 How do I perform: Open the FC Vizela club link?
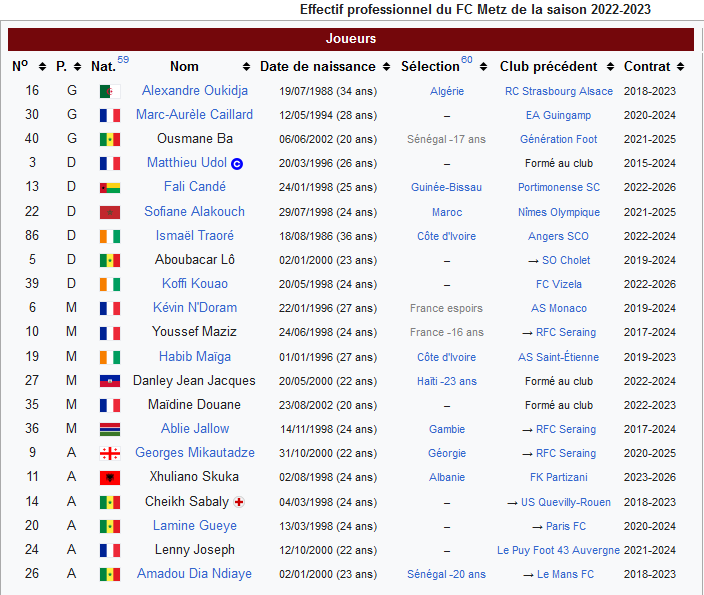559,284
